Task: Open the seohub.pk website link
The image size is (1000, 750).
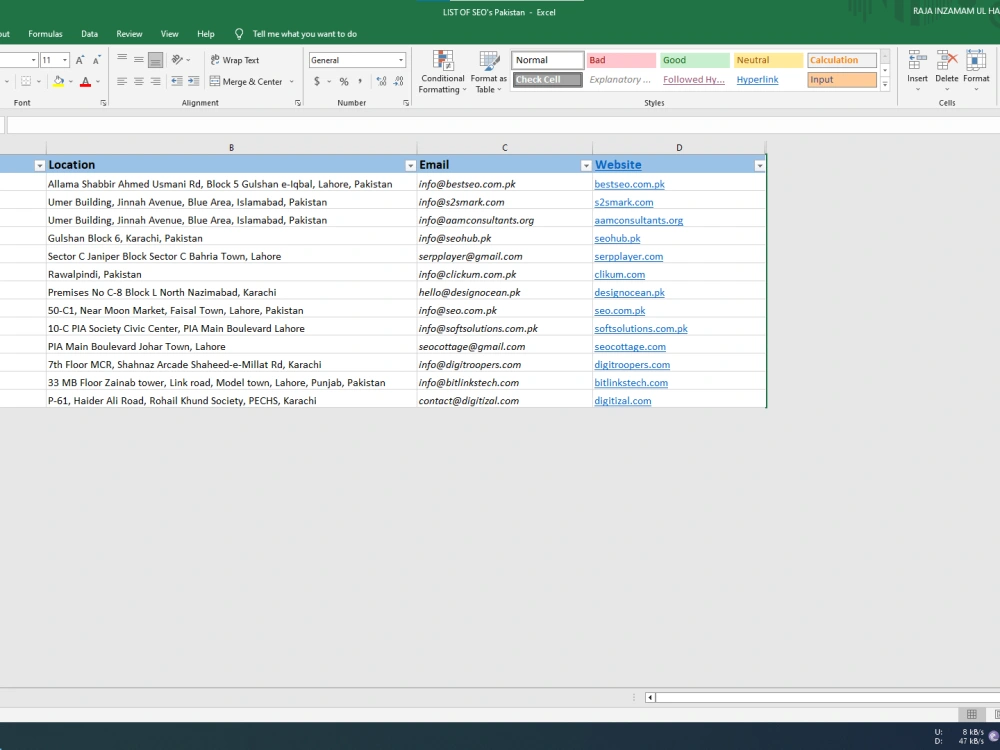Action: coord(617,239)
